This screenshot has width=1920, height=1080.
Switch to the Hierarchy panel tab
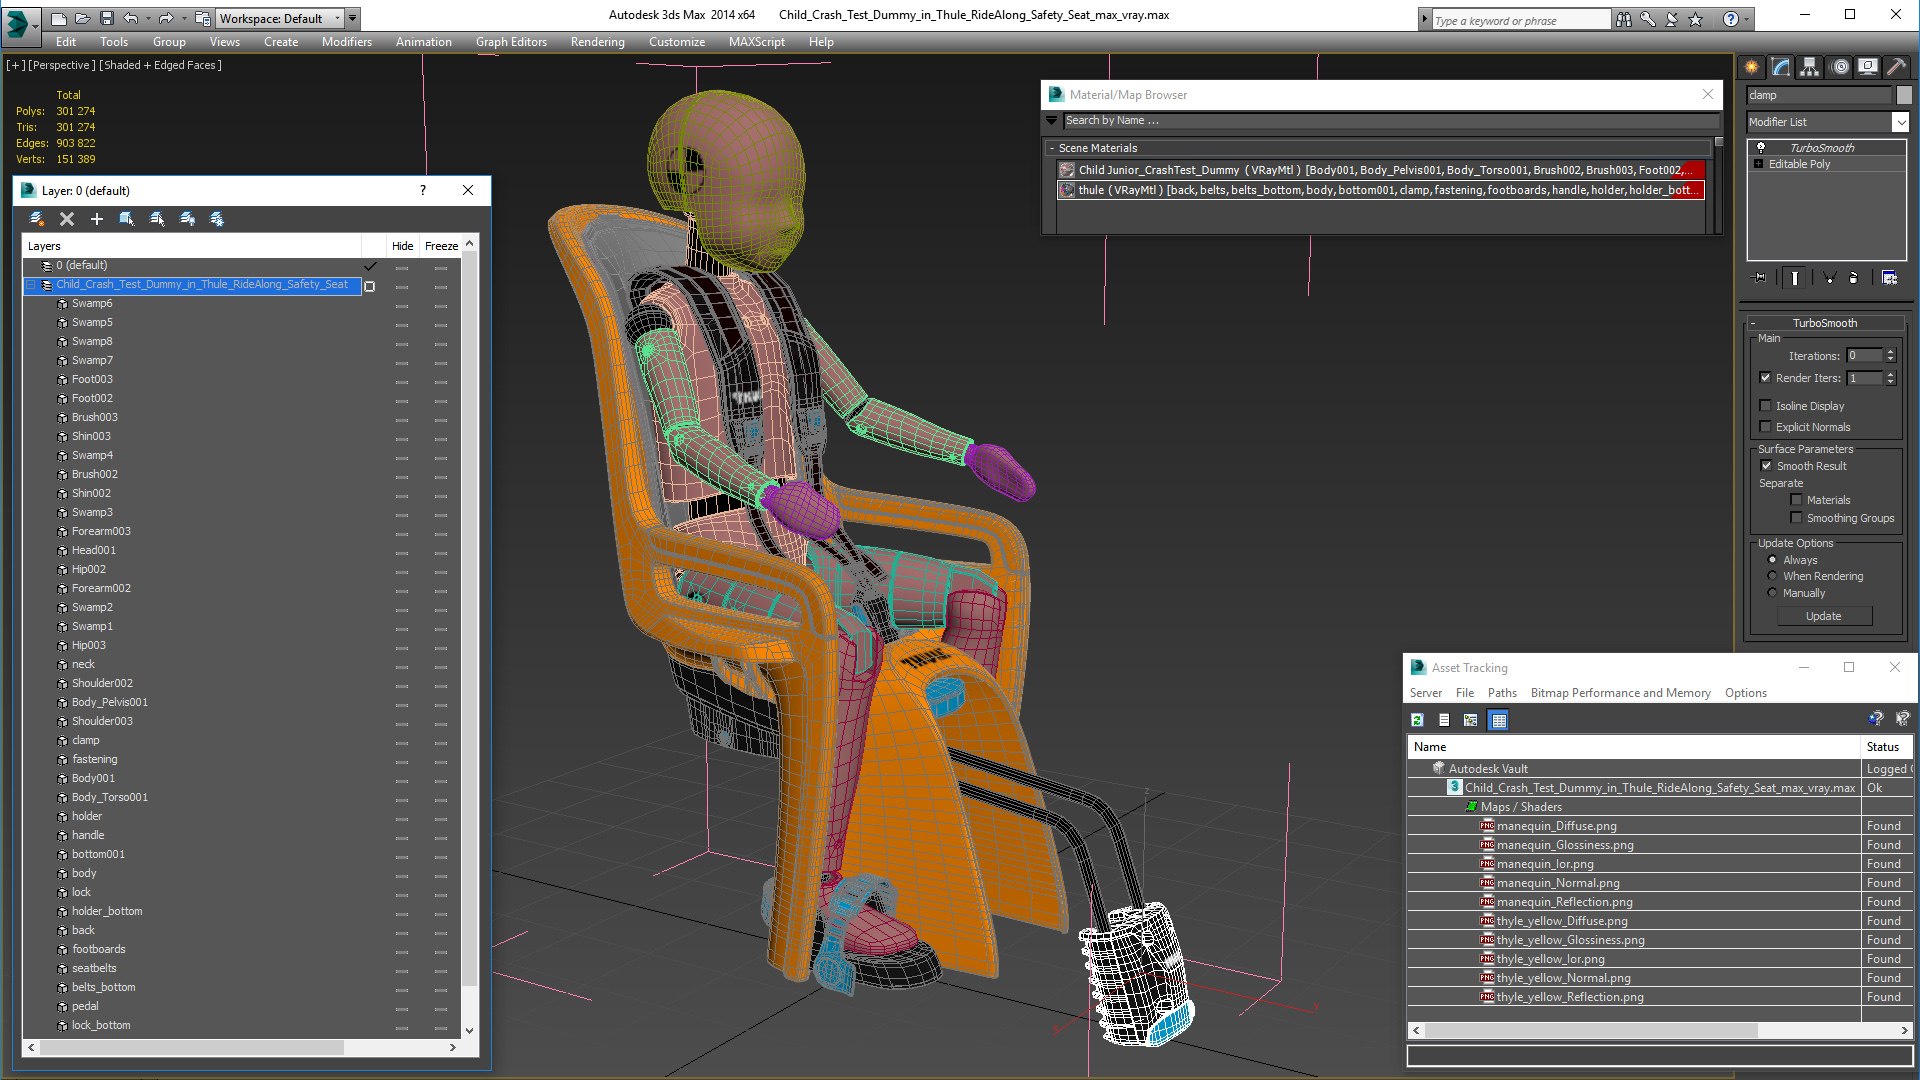[x=1810, y=67]
